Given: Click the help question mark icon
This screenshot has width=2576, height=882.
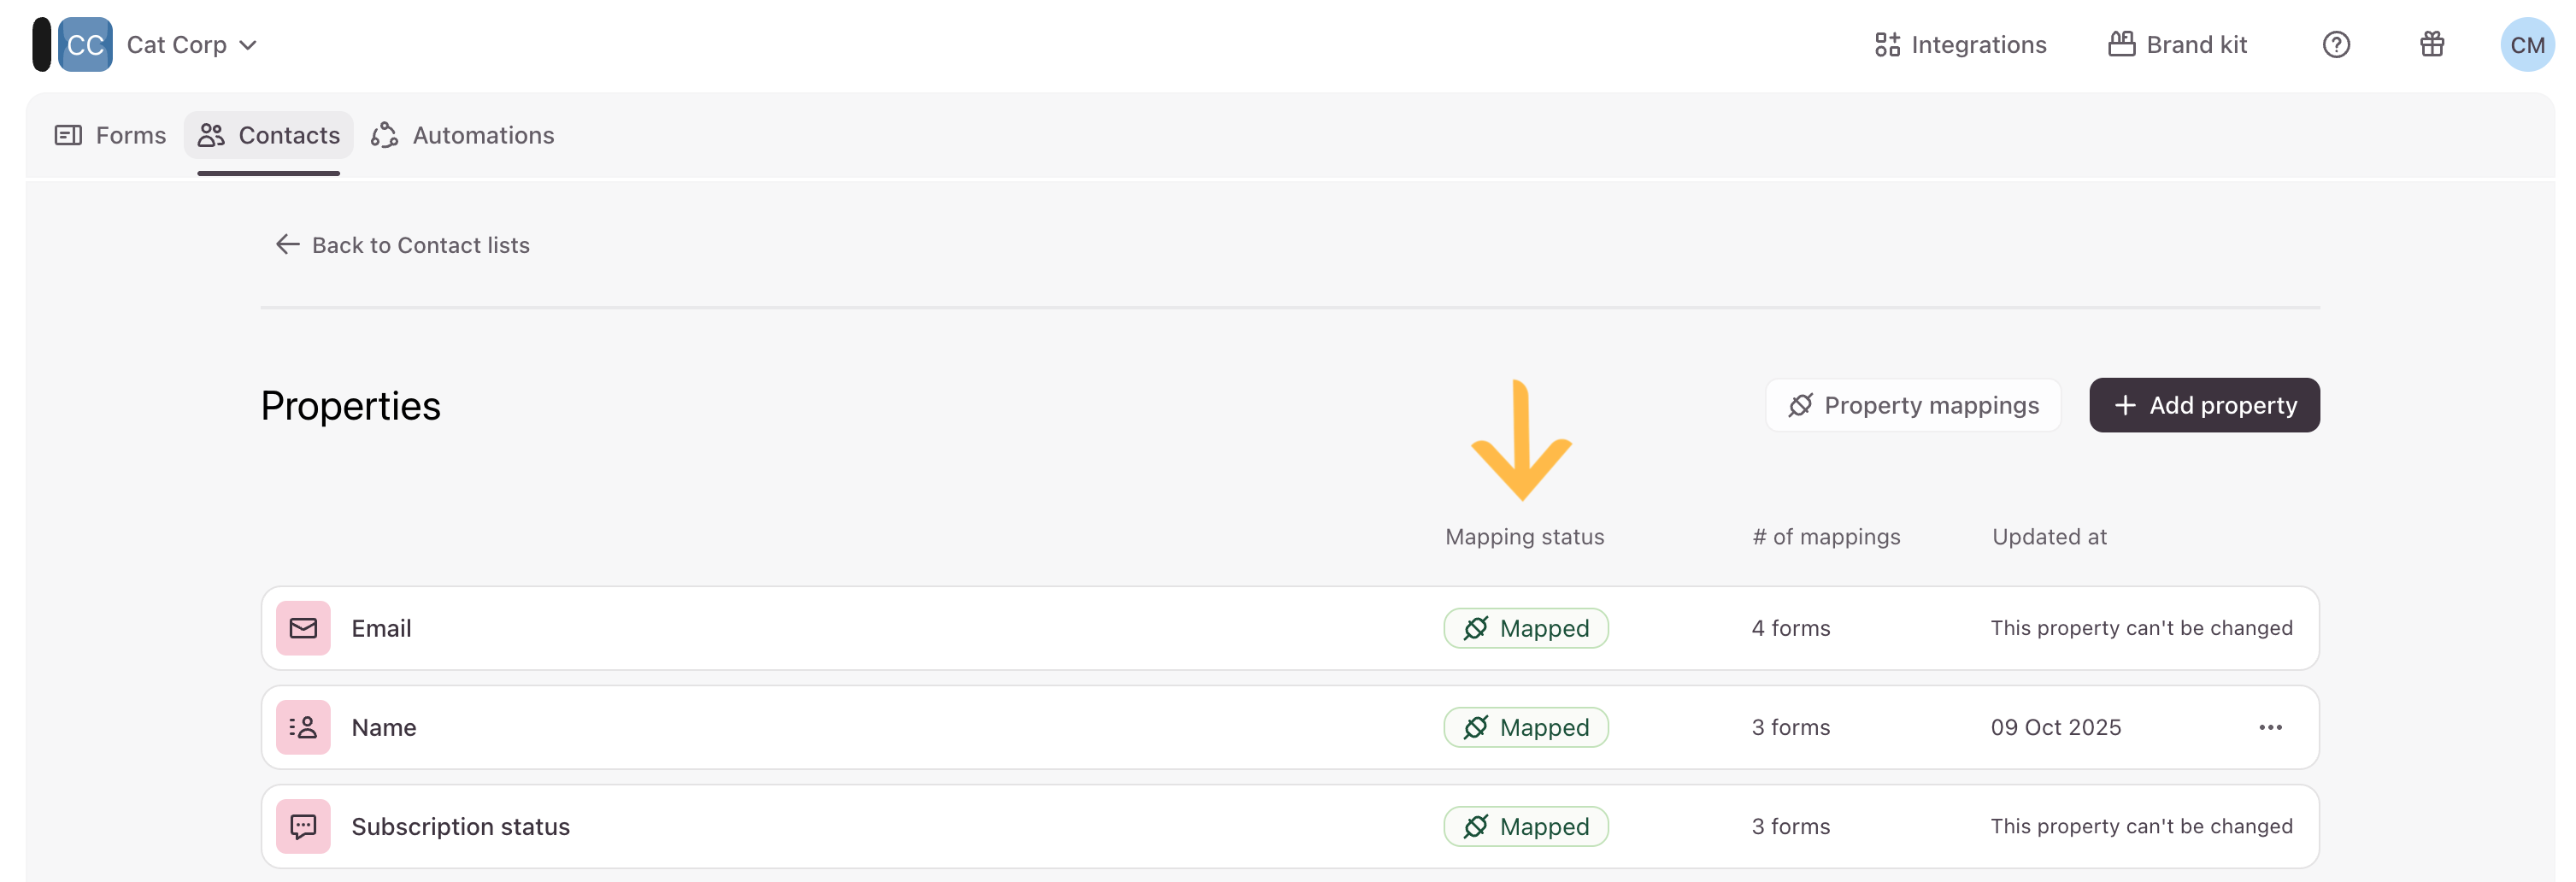Looking at the screenshot, I should coord(2336,45).
